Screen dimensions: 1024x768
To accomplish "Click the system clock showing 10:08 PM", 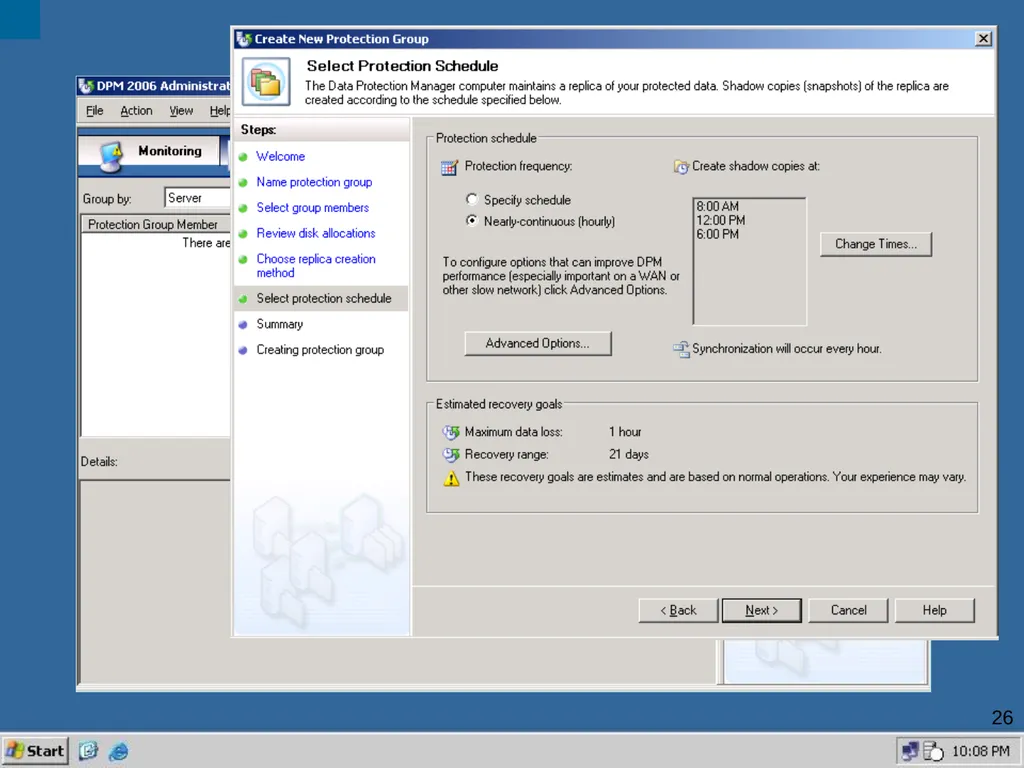I will coord(981,752).
